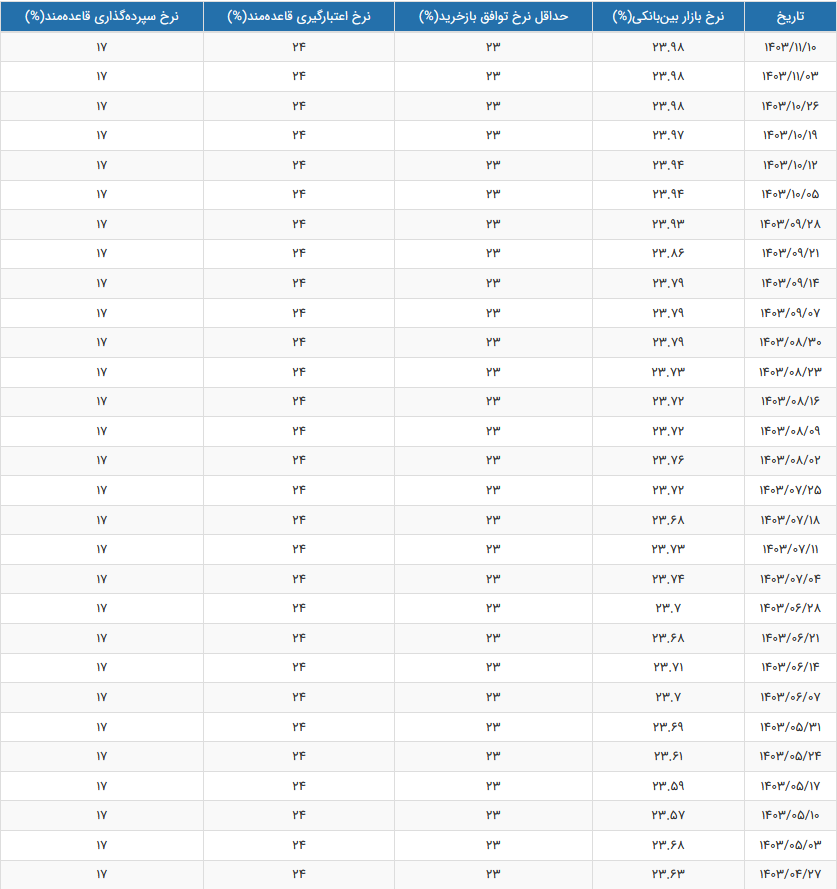Select the interbank rate value 23.74
The image size is (837, 889).
pos(668,579)
